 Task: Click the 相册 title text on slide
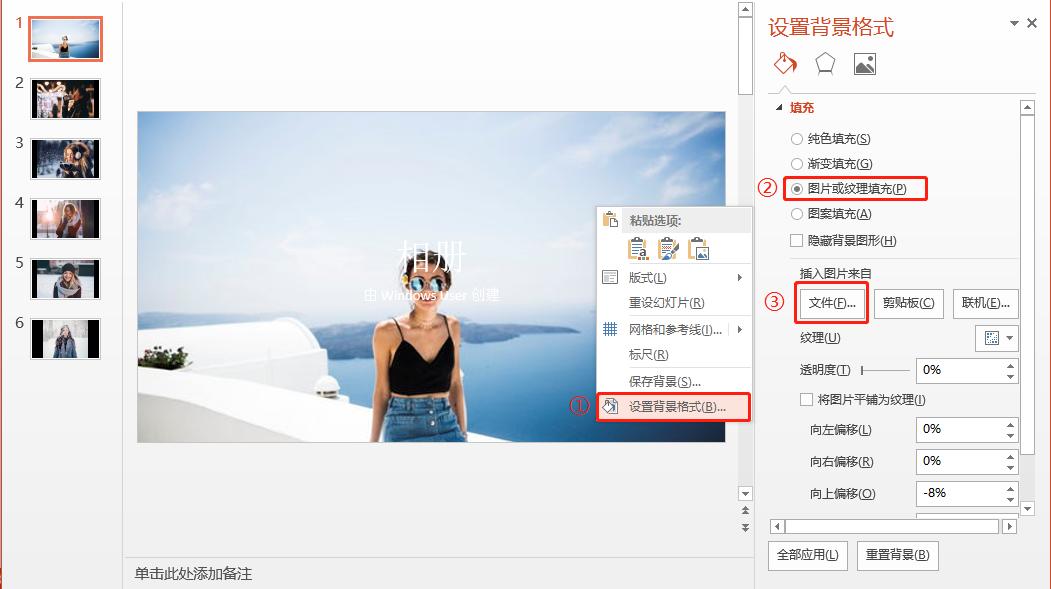pyautogui.click(x=430, y=256)
